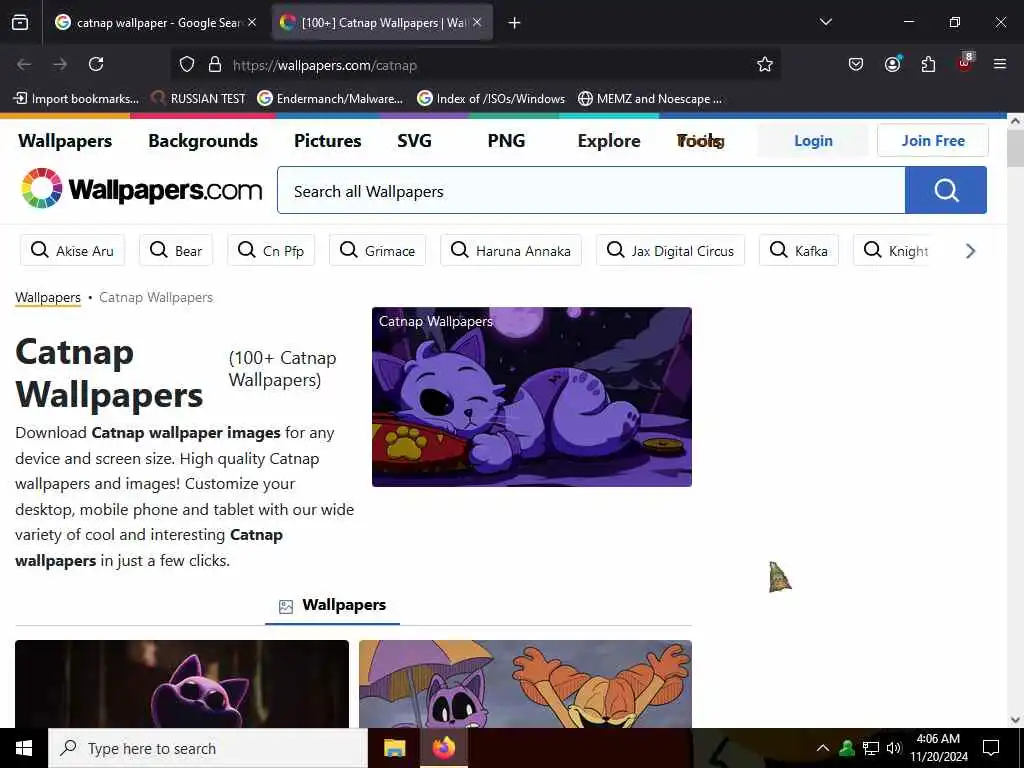Reload the current page
Image resolution: width=1024 pixels, height=768 pixels.
[x=96, y=64]
